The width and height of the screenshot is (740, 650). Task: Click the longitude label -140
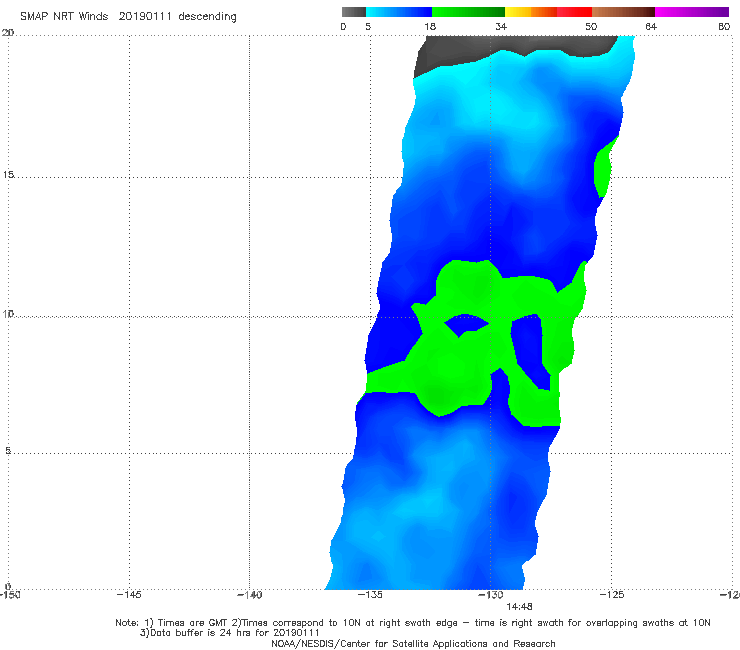click(x=249, y=594)
